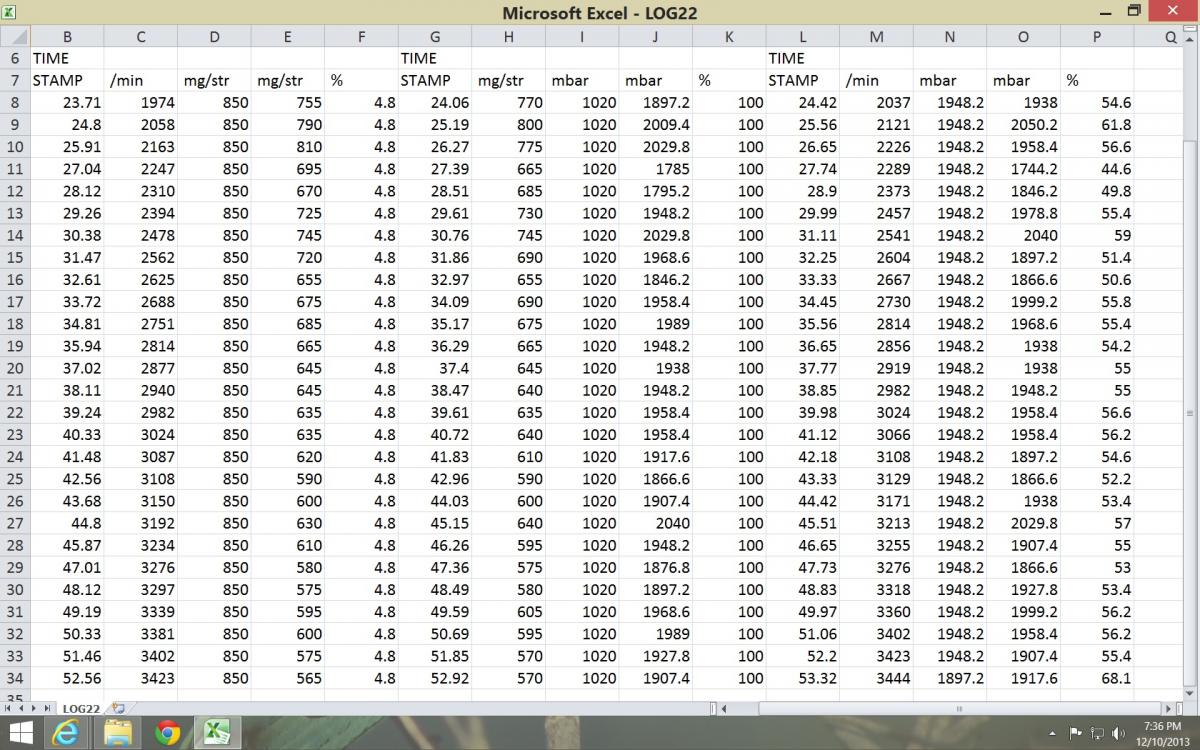1200x750 pixels.
Task: Select the 3444 cell in row 34
Action: coord(876,677)
